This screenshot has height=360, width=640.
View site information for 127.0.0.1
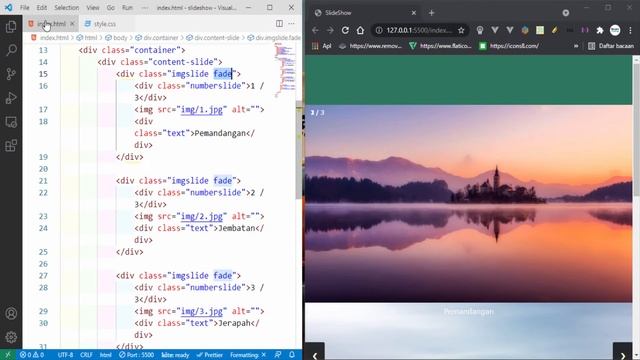click(x=379, y=30)
